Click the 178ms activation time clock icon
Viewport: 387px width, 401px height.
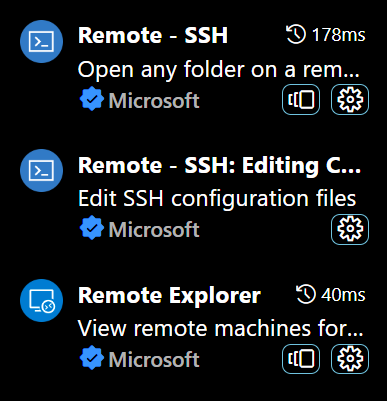pos(296,35)
